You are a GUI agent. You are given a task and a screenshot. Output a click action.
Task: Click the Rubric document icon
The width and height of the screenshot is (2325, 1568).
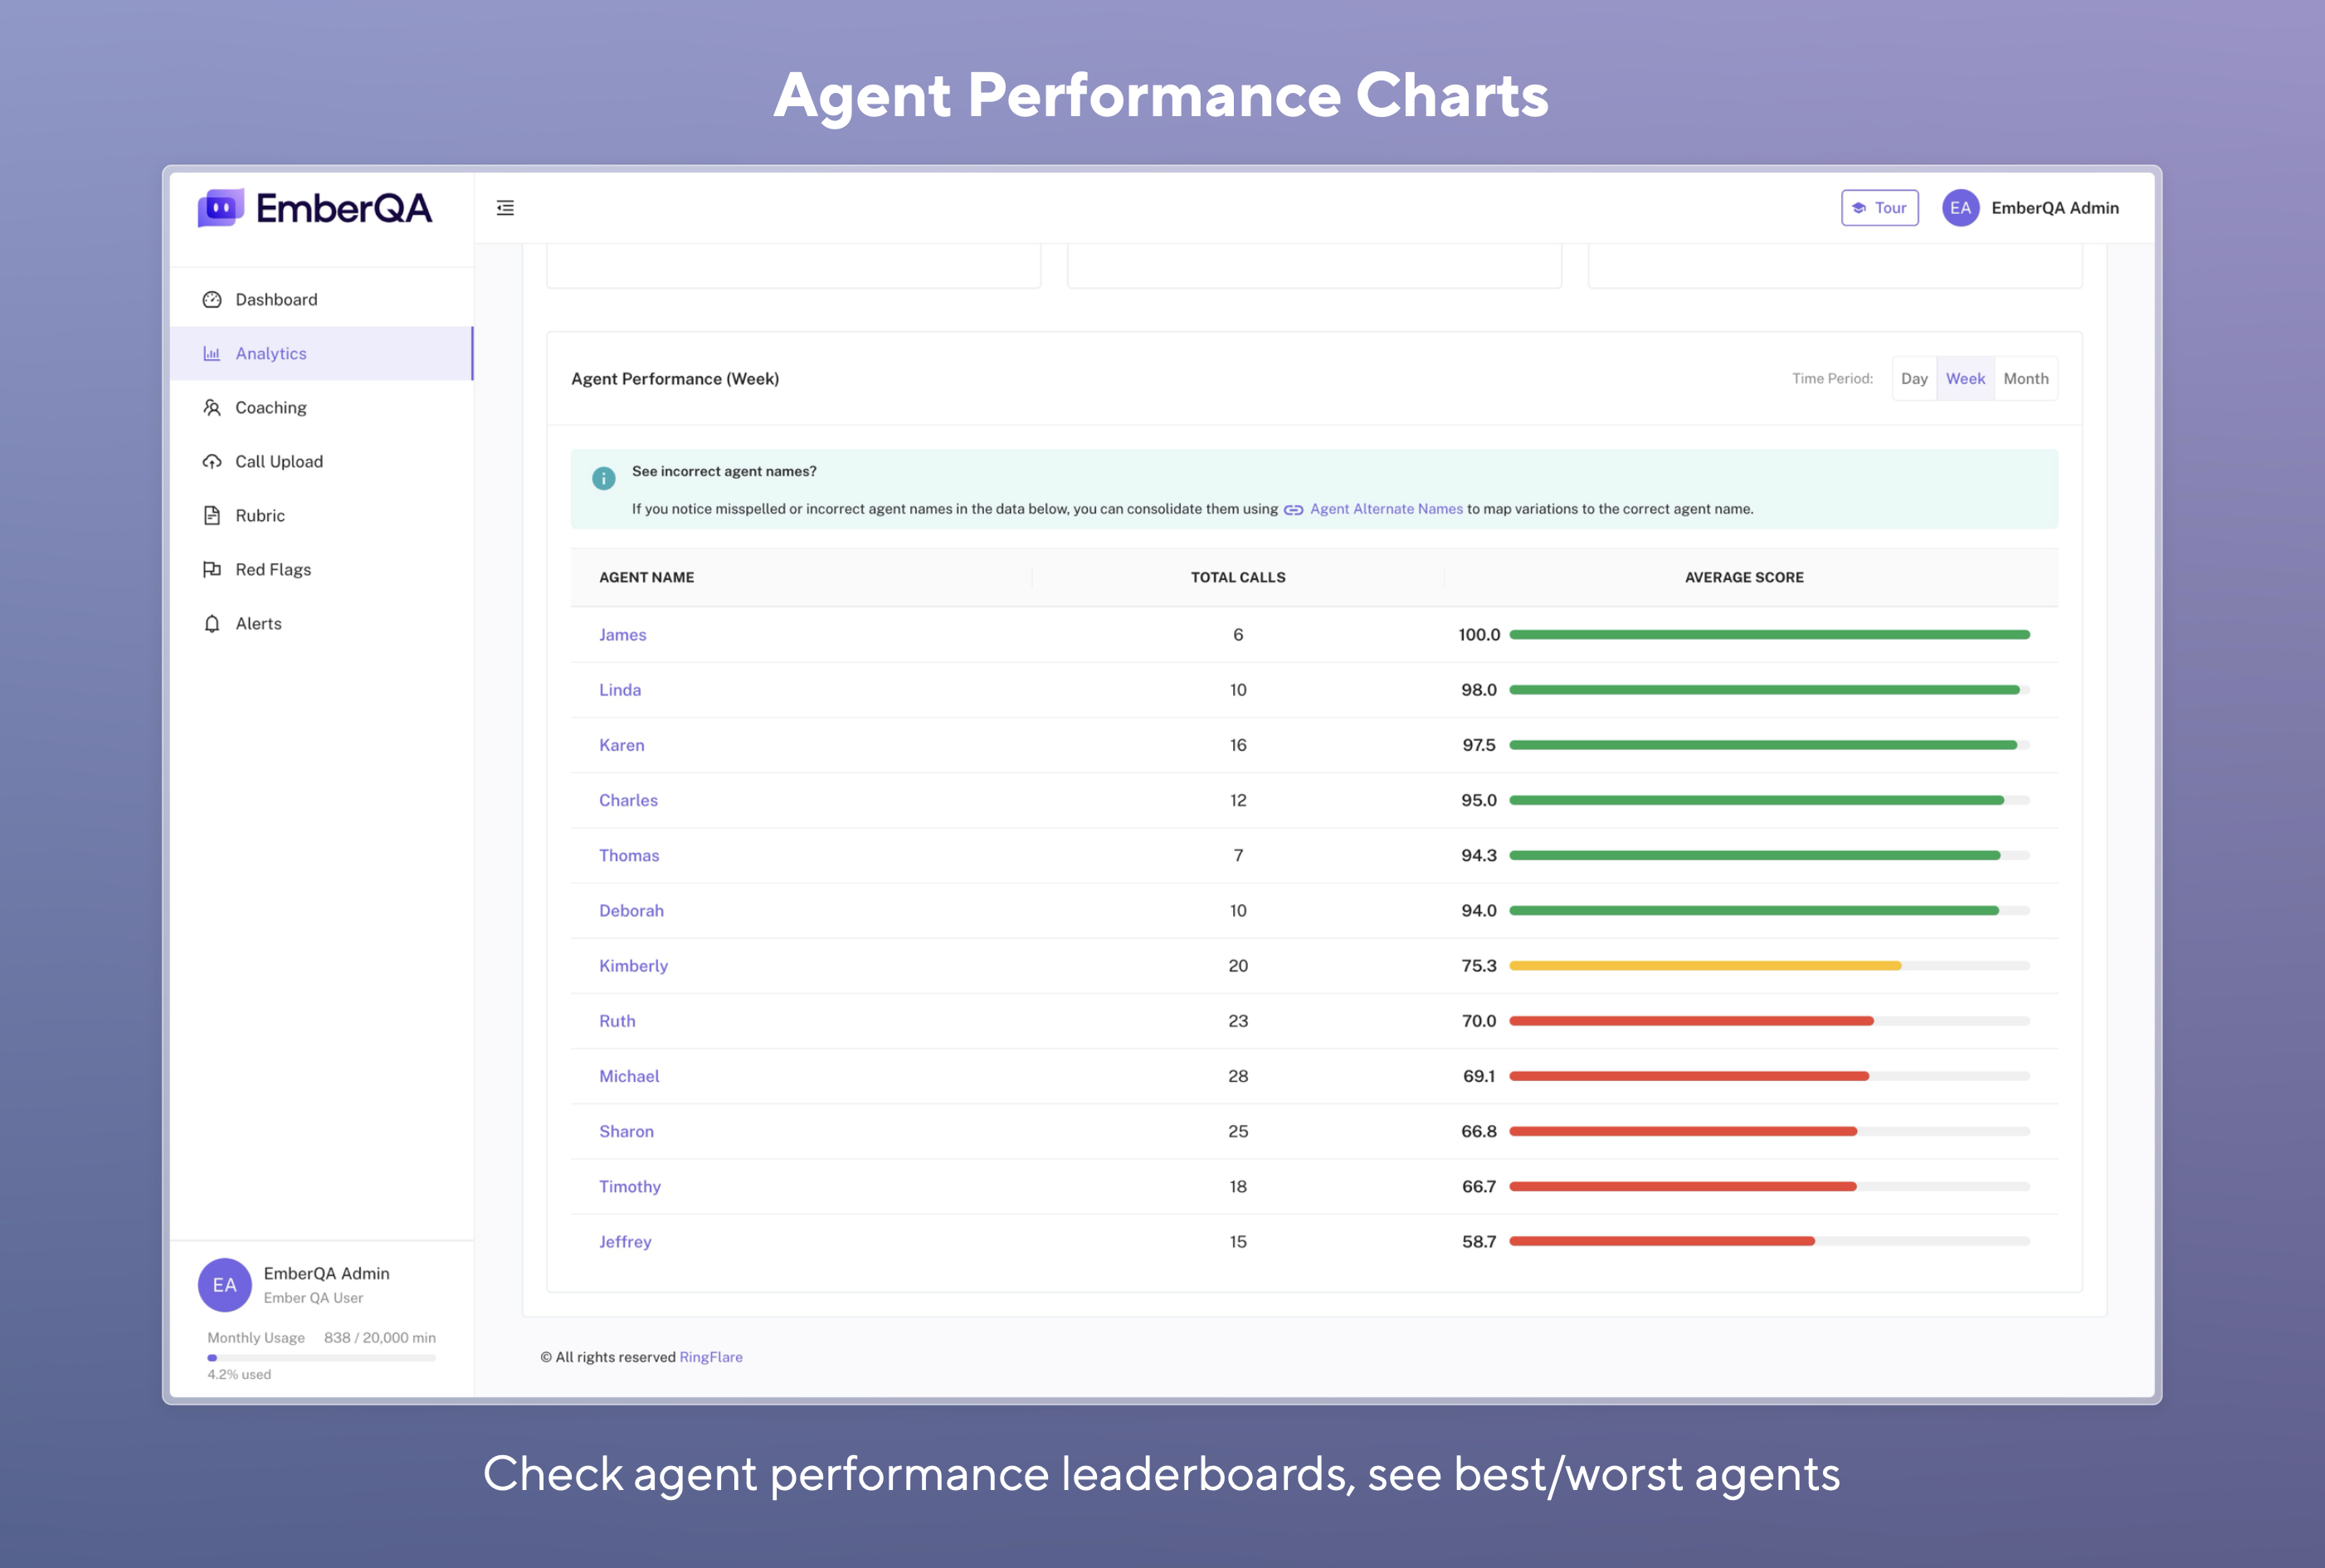(x=212, y=516)
